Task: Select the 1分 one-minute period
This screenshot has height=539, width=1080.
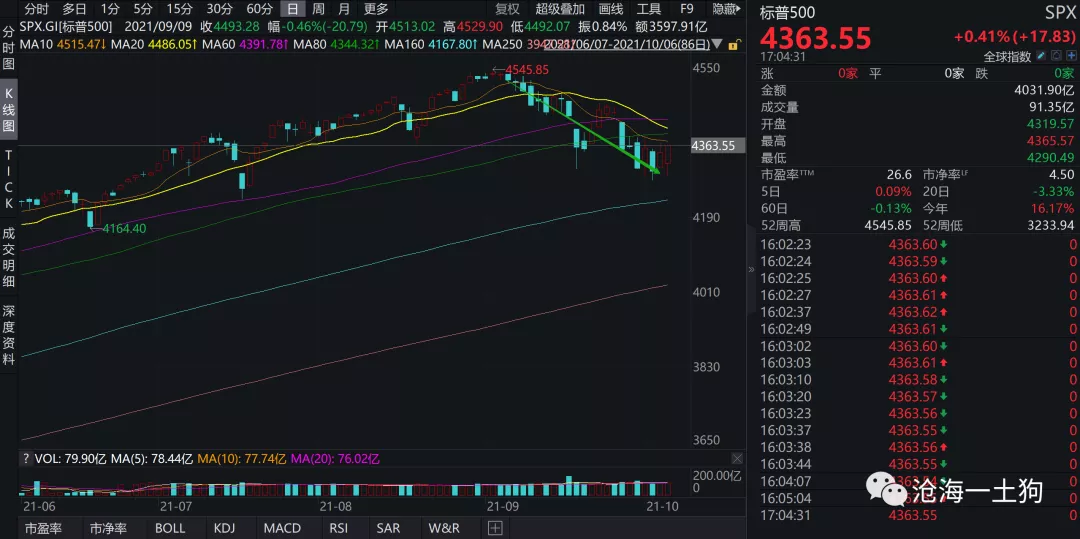Action: click(109, 9)
